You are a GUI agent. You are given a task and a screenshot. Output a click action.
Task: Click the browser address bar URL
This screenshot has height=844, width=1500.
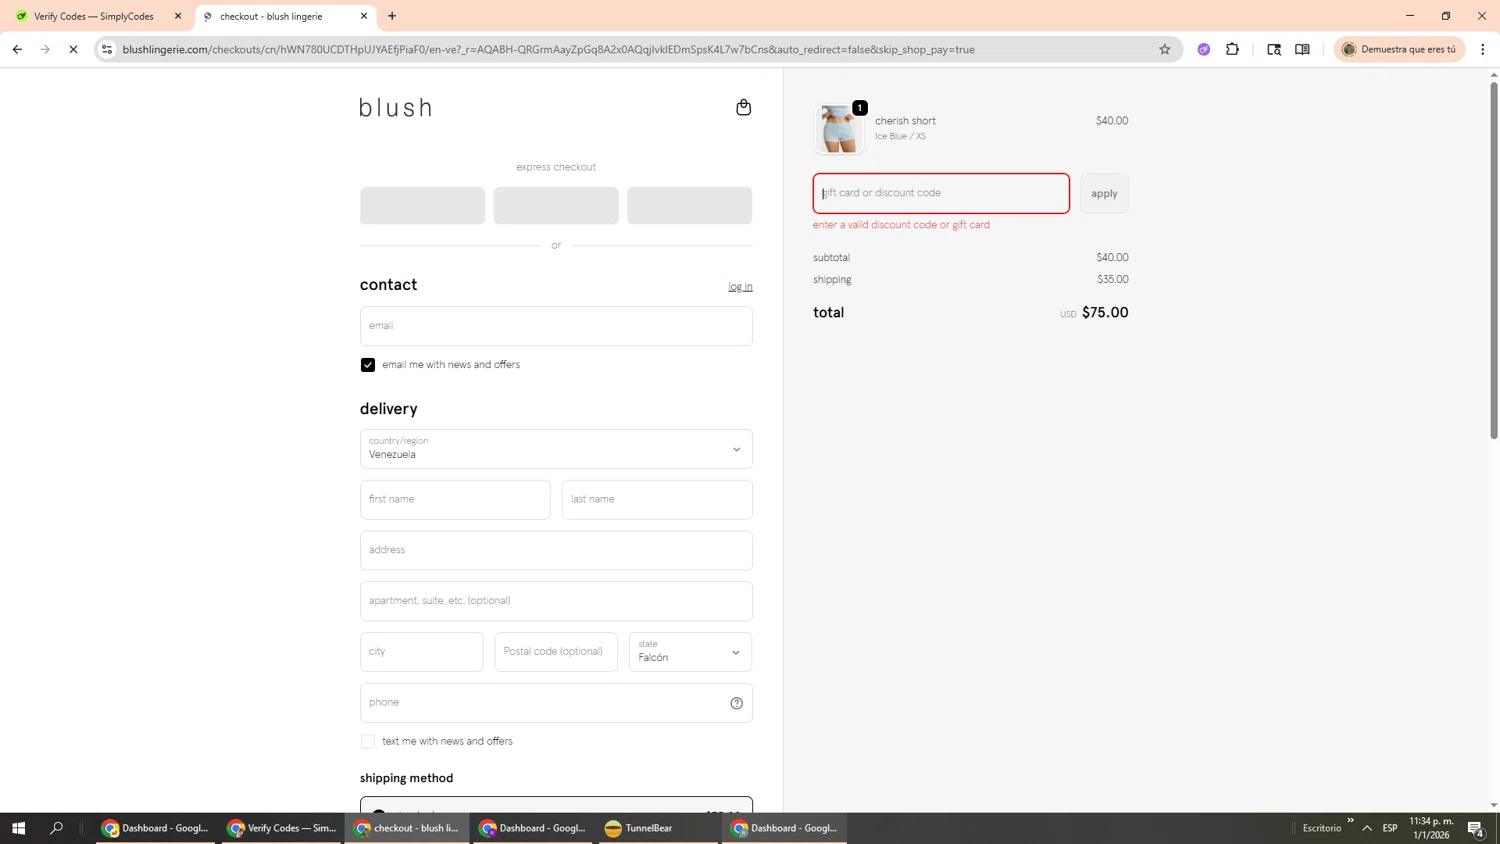pyautogui.click(x=548, y=49)
